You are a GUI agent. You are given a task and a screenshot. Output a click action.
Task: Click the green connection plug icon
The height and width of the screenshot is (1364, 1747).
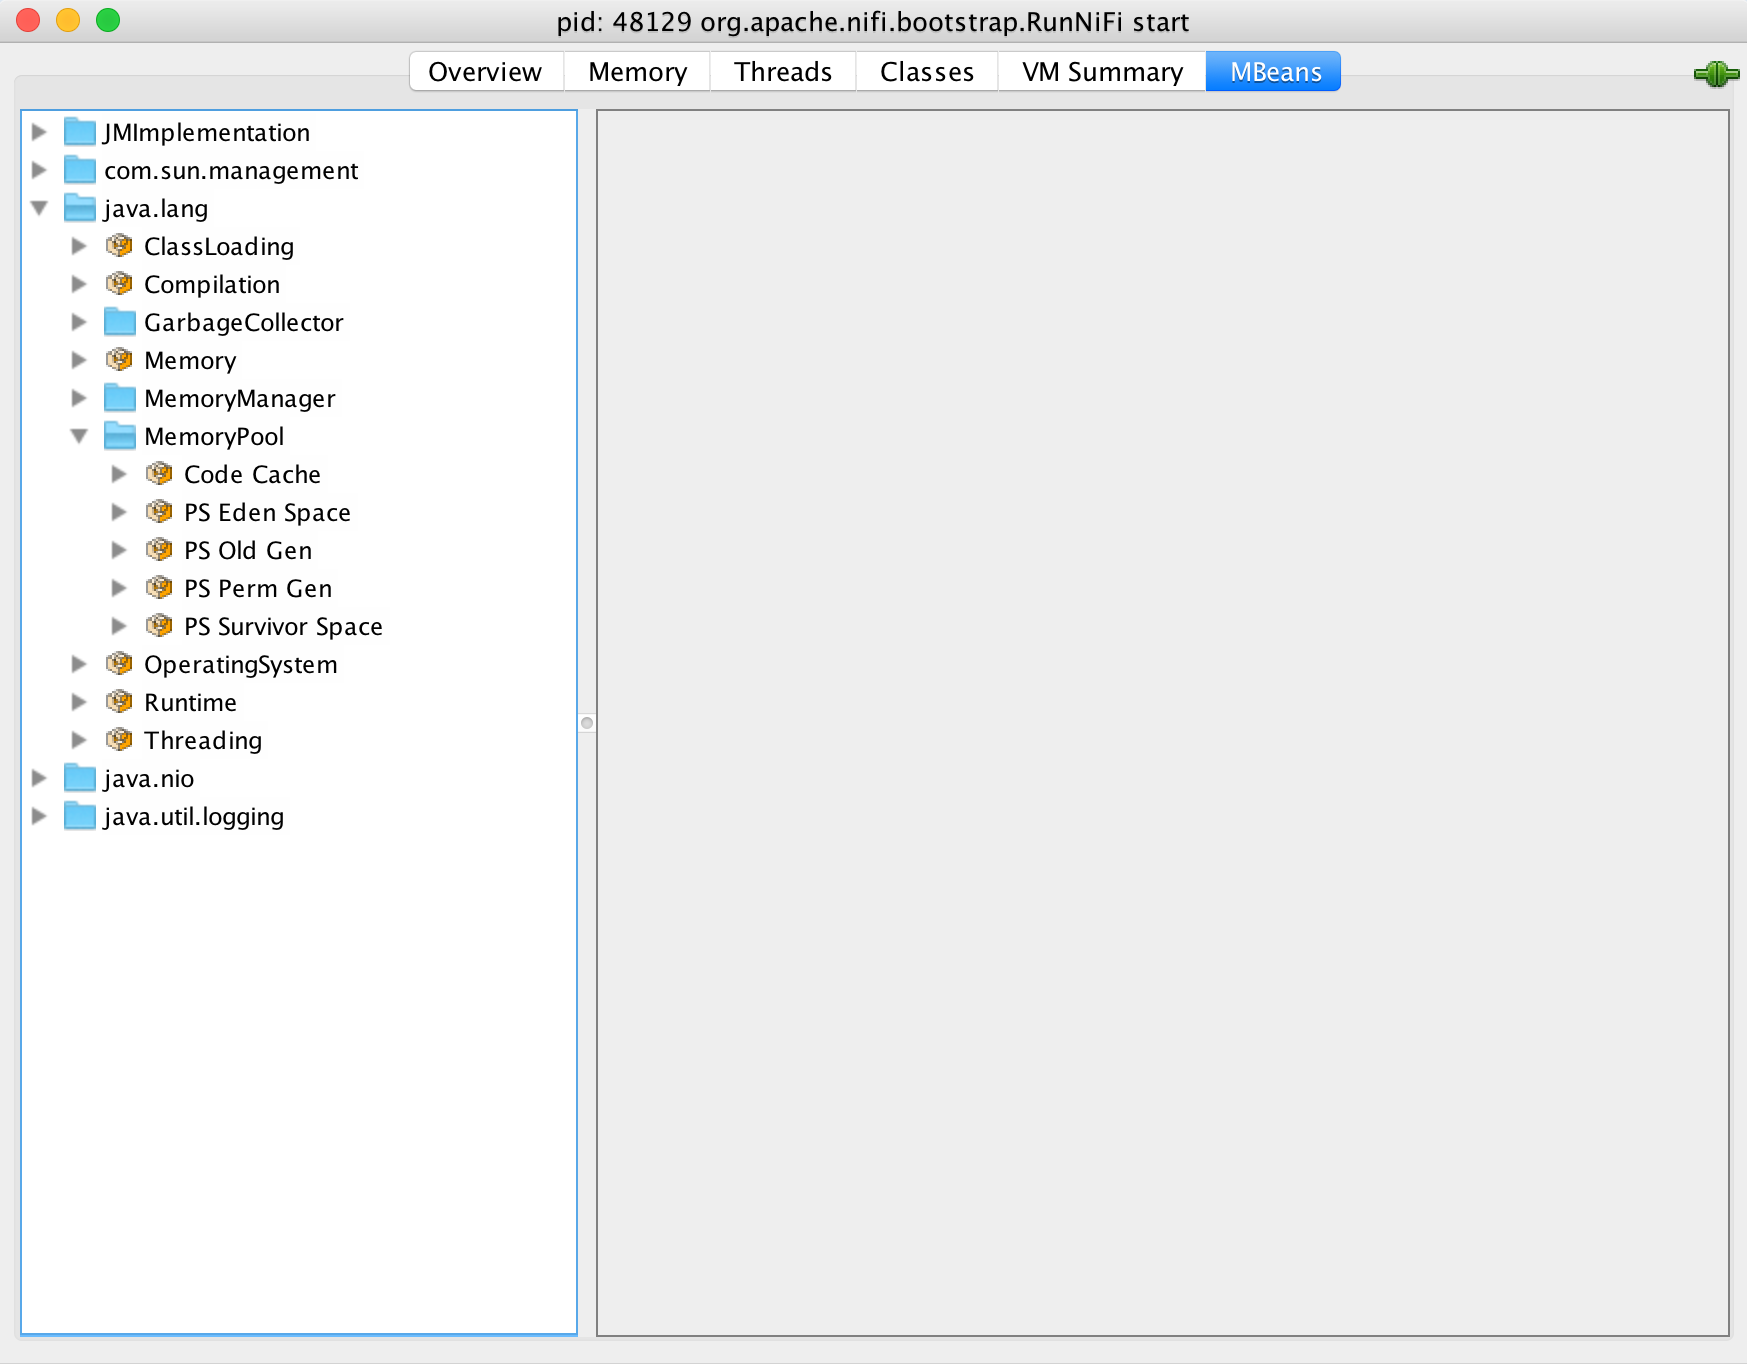pyautogui.click(x=1717, y=73)
